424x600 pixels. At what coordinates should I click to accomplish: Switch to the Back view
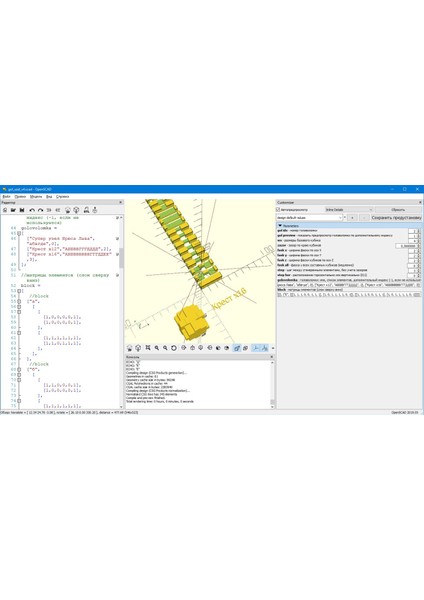coord(227,348)
